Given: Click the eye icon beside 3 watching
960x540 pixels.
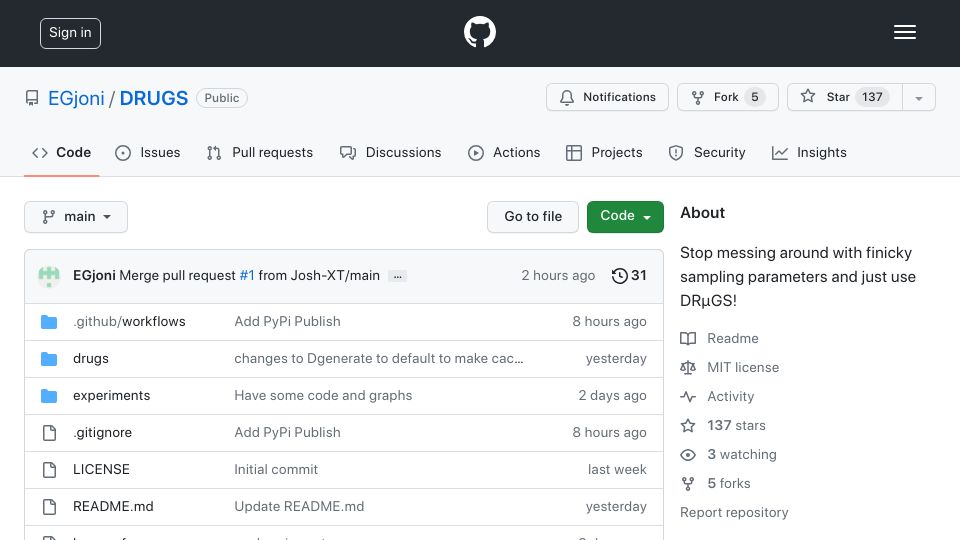Looking at the screenshot, I should coord(688,454).
